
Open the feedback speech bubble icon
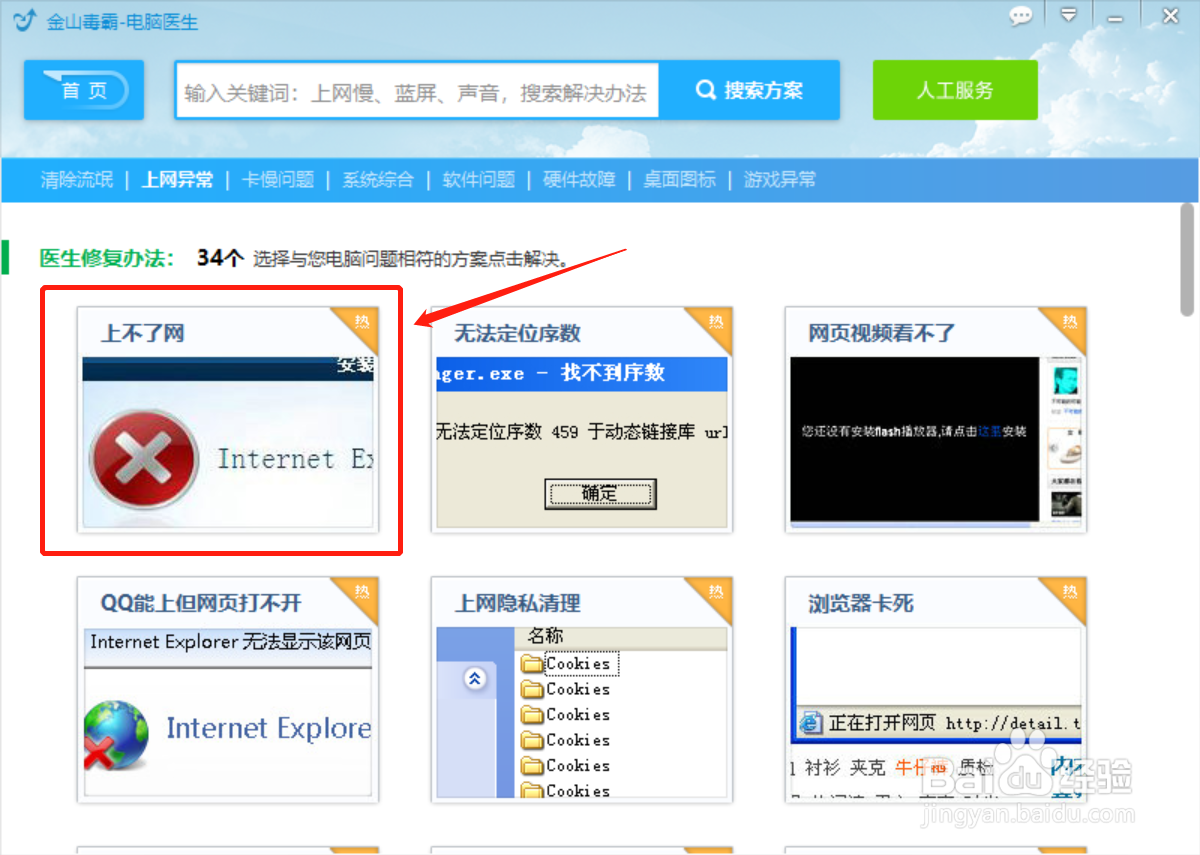(1020, 17)
